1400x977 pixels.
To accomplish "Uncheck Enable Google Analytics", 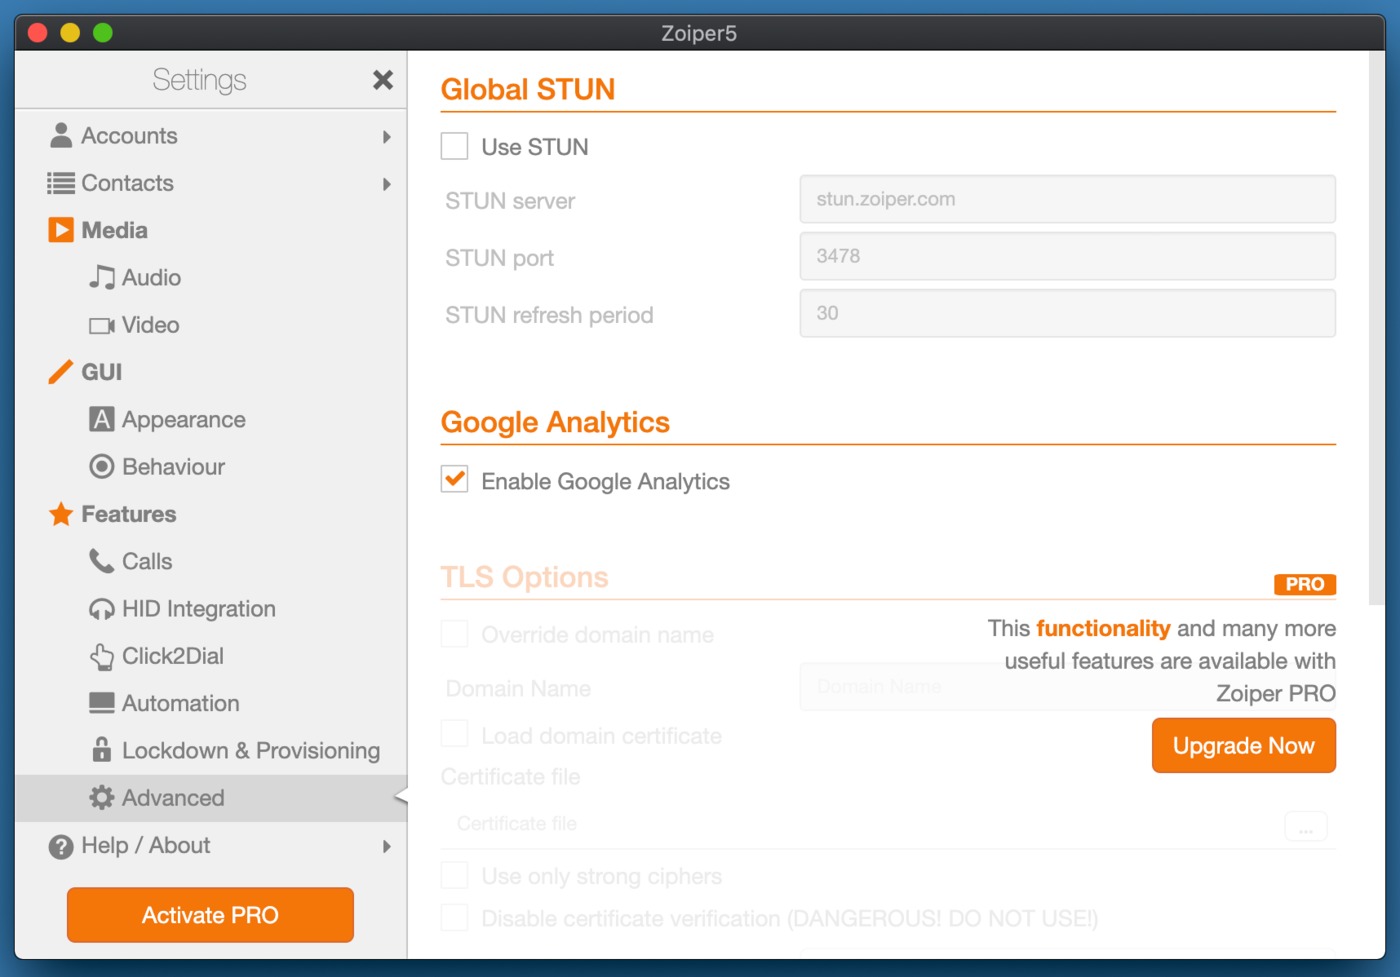I will click(x=455, y=480).
